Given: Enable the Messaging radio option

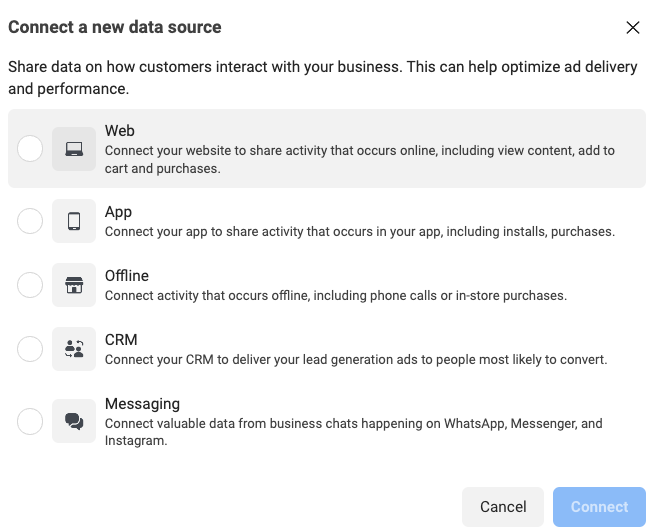Looking at the screenshot, I should (30, 421).
